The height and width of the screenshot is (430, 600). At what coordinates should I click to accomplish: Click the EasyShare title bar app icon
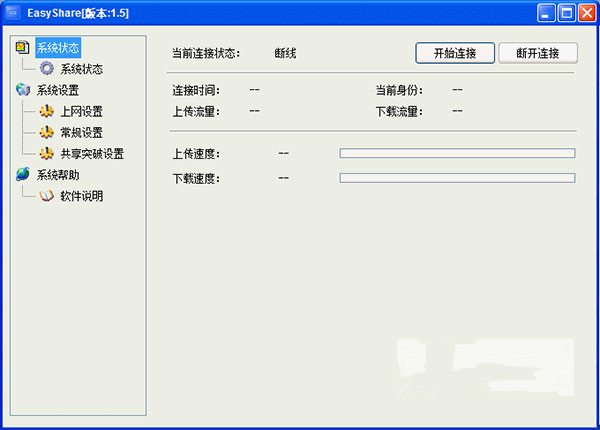(13, 13)
